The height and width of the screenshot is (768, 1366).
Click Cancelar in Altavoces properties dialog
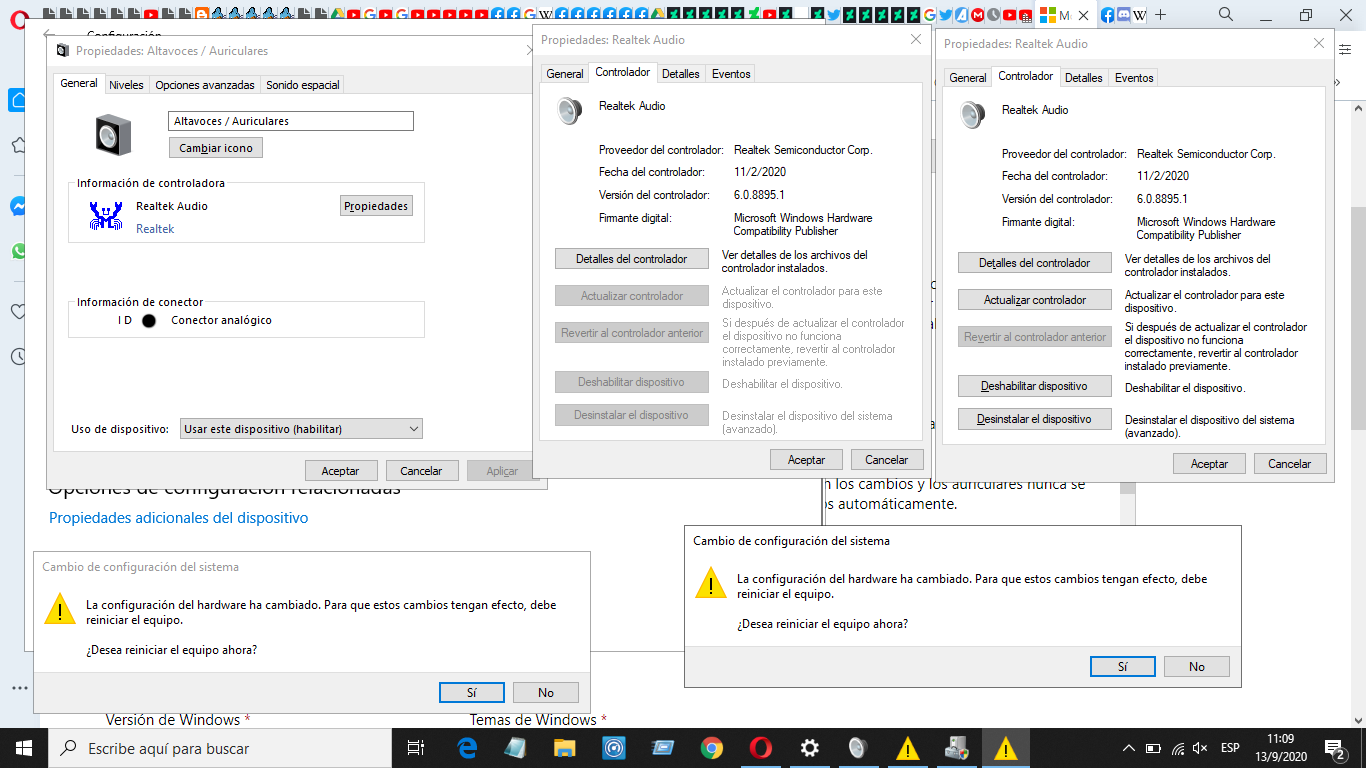(421, 471)
